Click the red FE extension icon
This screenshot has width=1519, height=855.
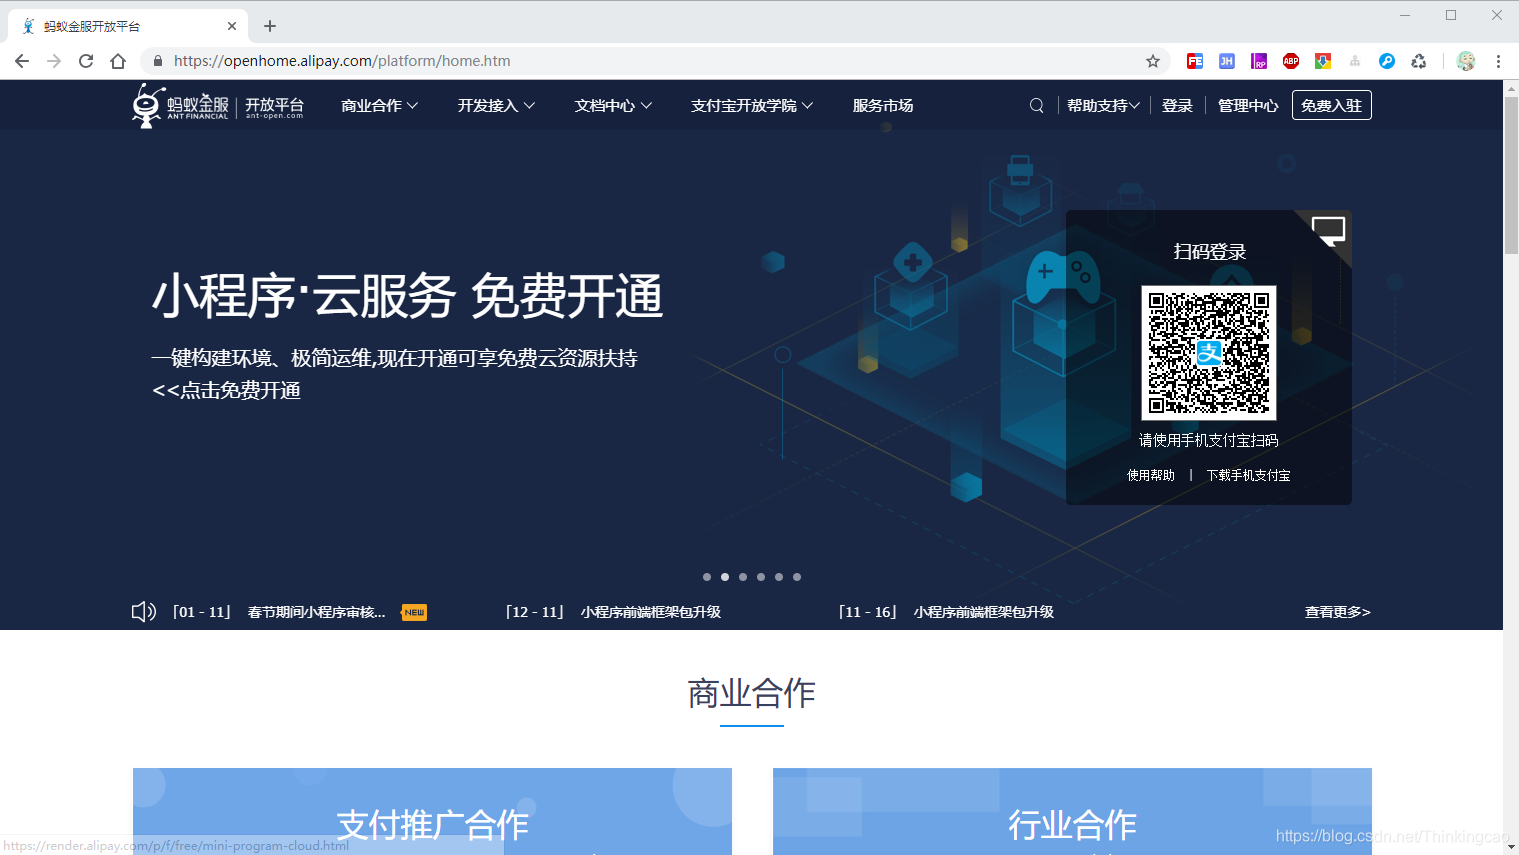click(1195, 61)
